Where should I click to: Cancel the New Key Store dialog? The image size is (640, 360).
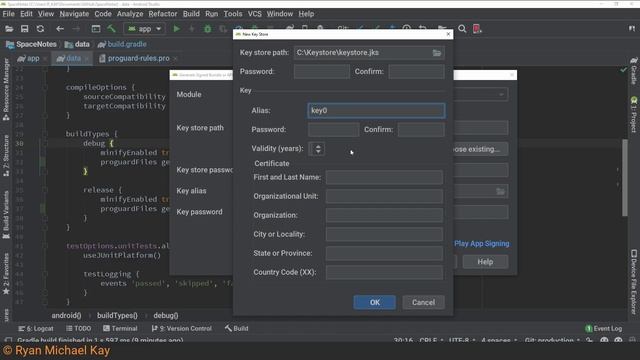point(423,302)
